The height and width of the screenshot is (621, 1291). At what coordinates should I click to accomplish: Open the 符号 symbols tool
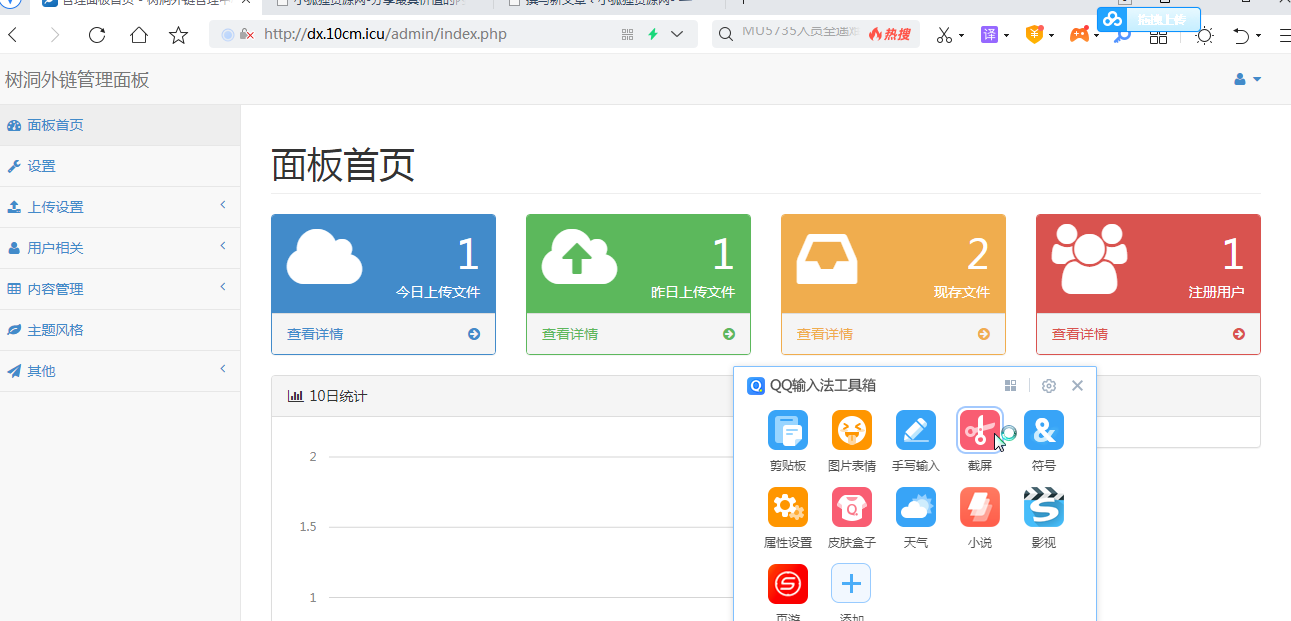1043,431
